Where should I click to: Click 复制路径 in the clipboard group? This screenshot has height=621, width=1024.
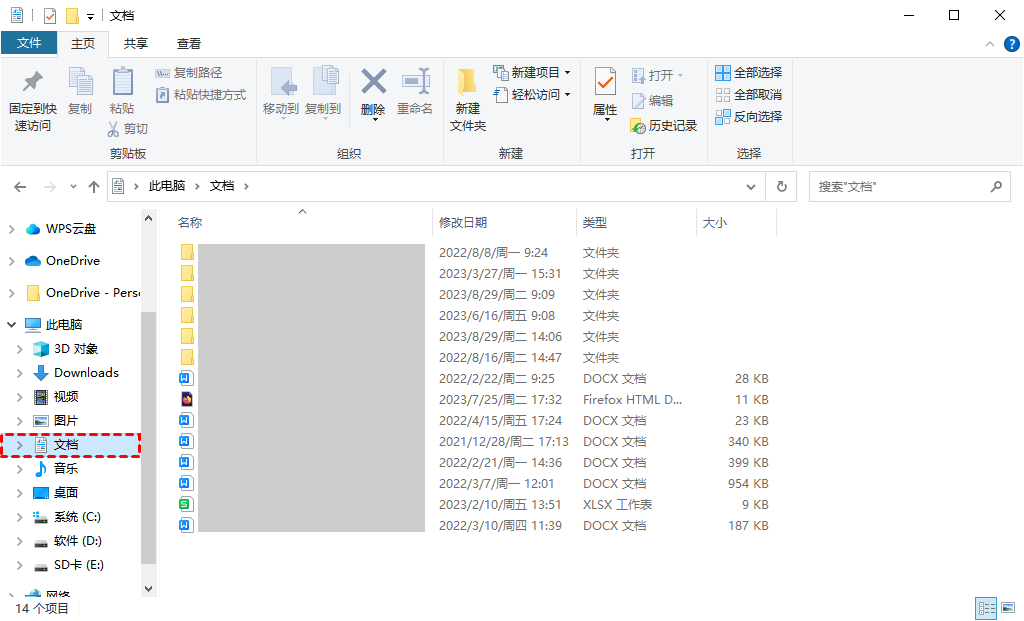189,72
